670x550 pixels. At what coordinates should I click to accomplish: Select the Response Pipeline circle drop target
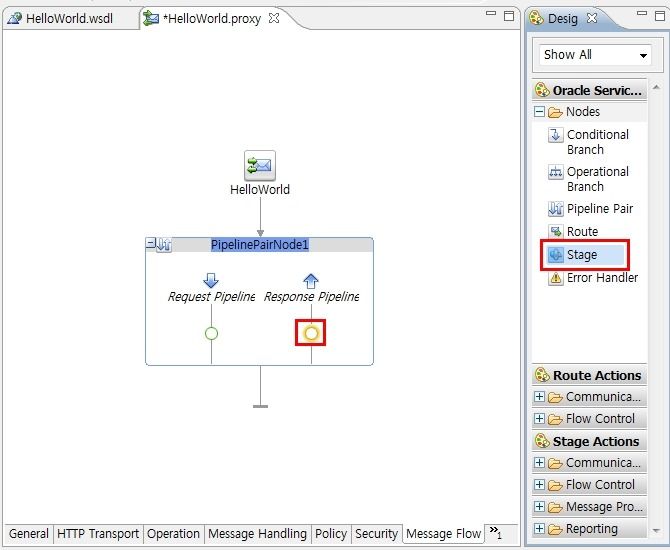coord(311,333)
